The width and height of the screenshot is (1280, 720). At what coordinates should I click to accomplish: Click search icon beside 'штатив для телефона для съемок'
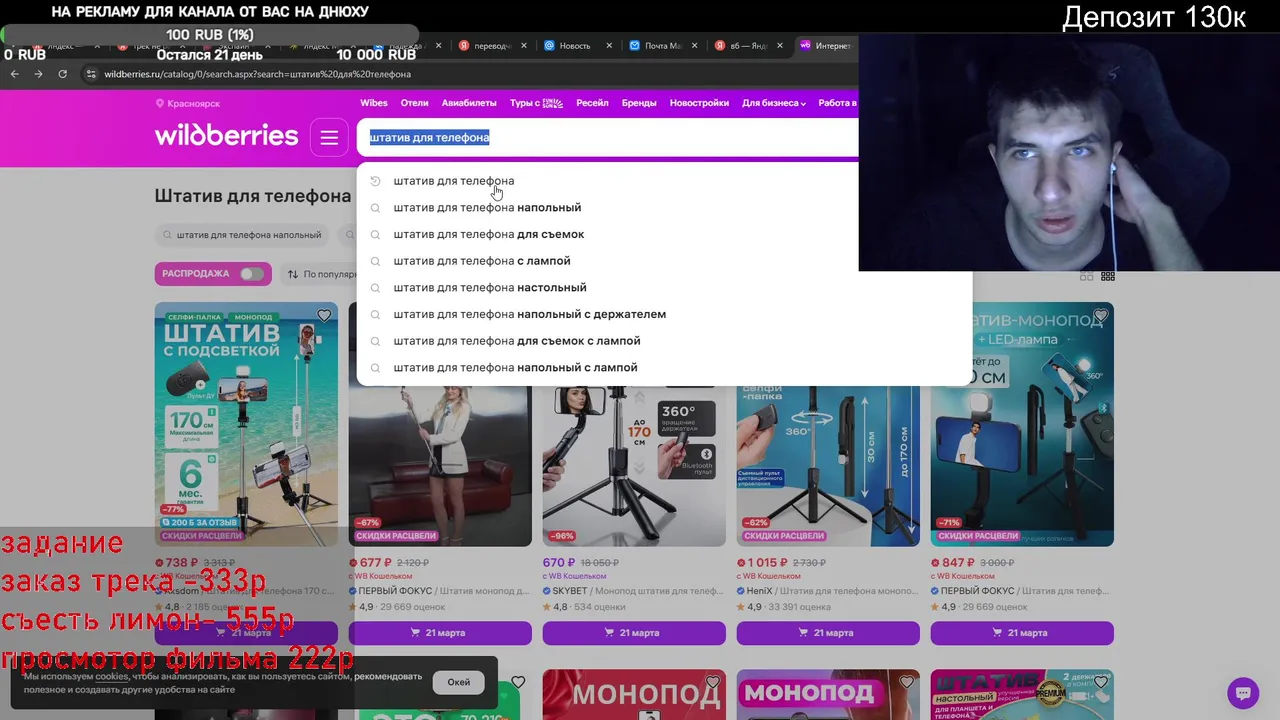pyautogui.click(x=376, y=235)
